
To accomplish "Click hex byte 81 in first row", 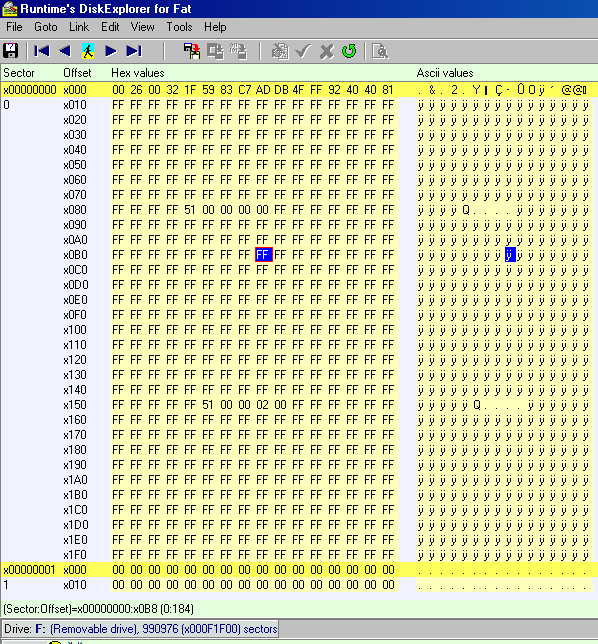I will coord(388,90).
